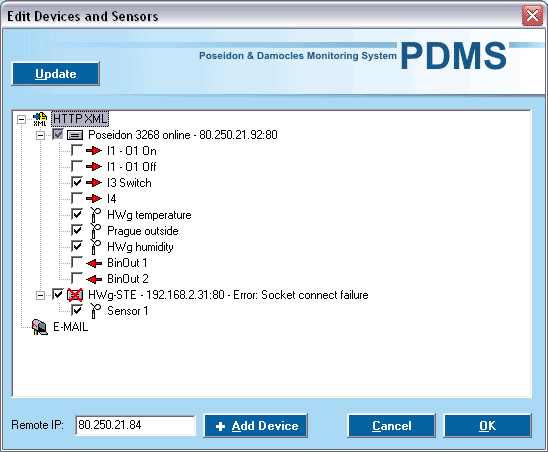Viewport: 548px width, 452px height.
Task: Enable the BinOut 1 checkbox
Action: [77, 262]
